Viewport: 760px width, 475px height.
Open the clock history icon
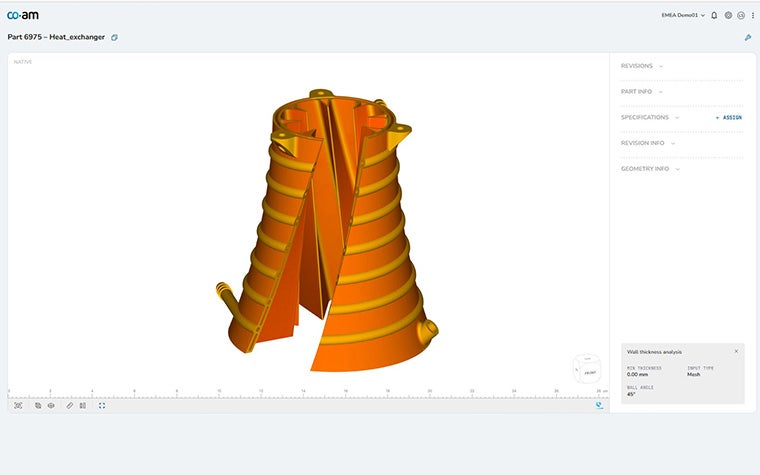pos(741,16)
